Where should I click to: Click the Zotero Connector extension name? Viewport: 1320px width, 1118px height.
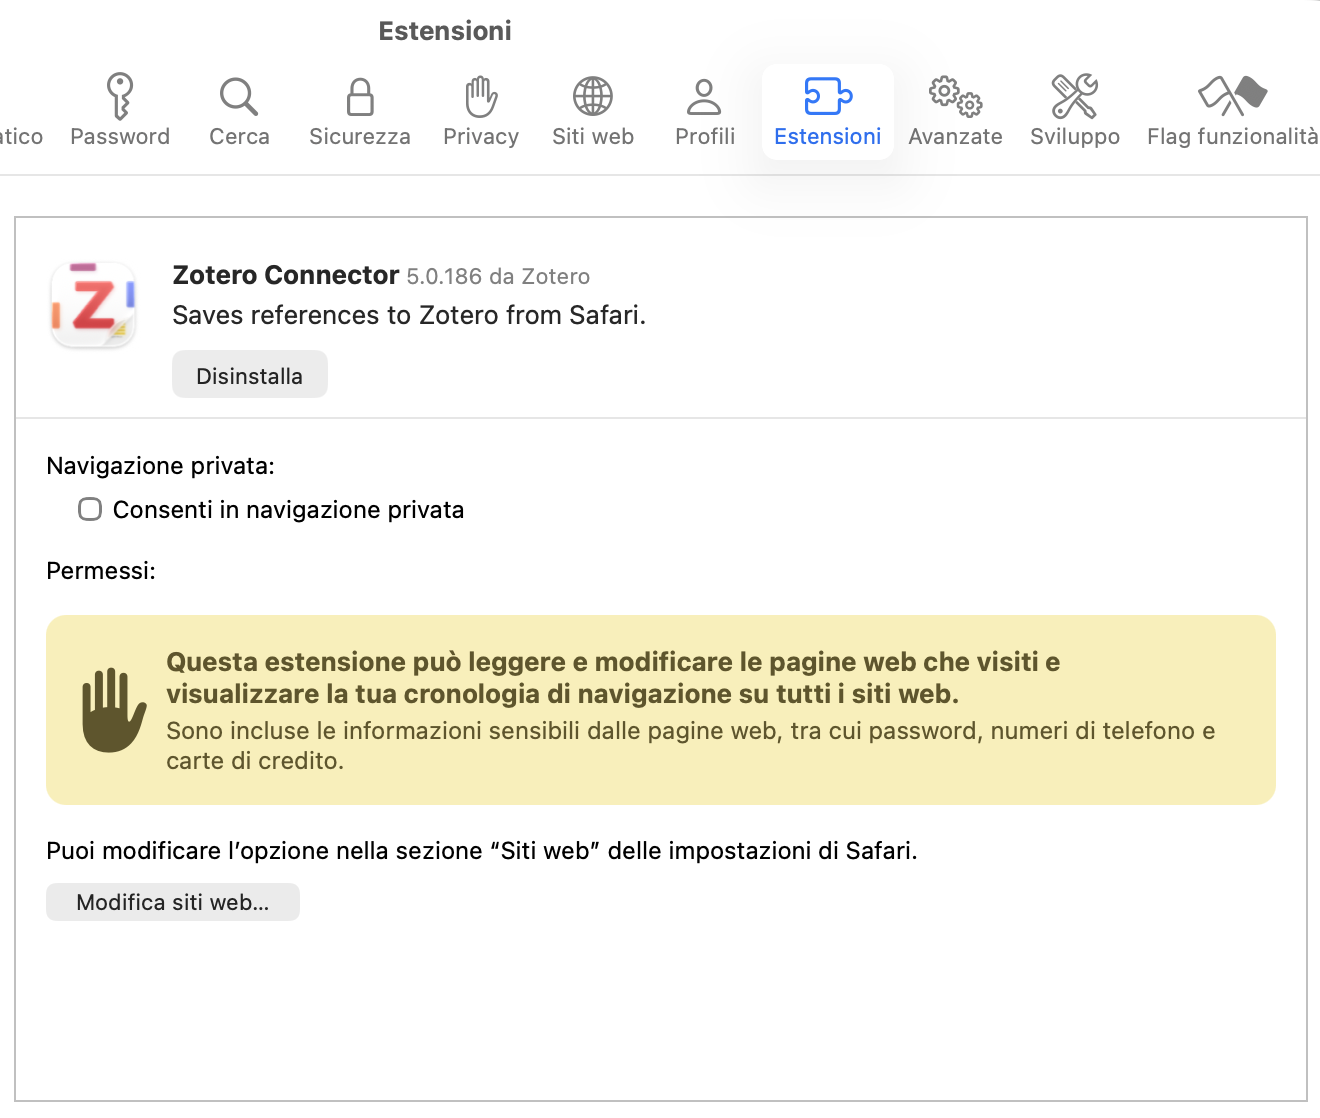(286, 275)
